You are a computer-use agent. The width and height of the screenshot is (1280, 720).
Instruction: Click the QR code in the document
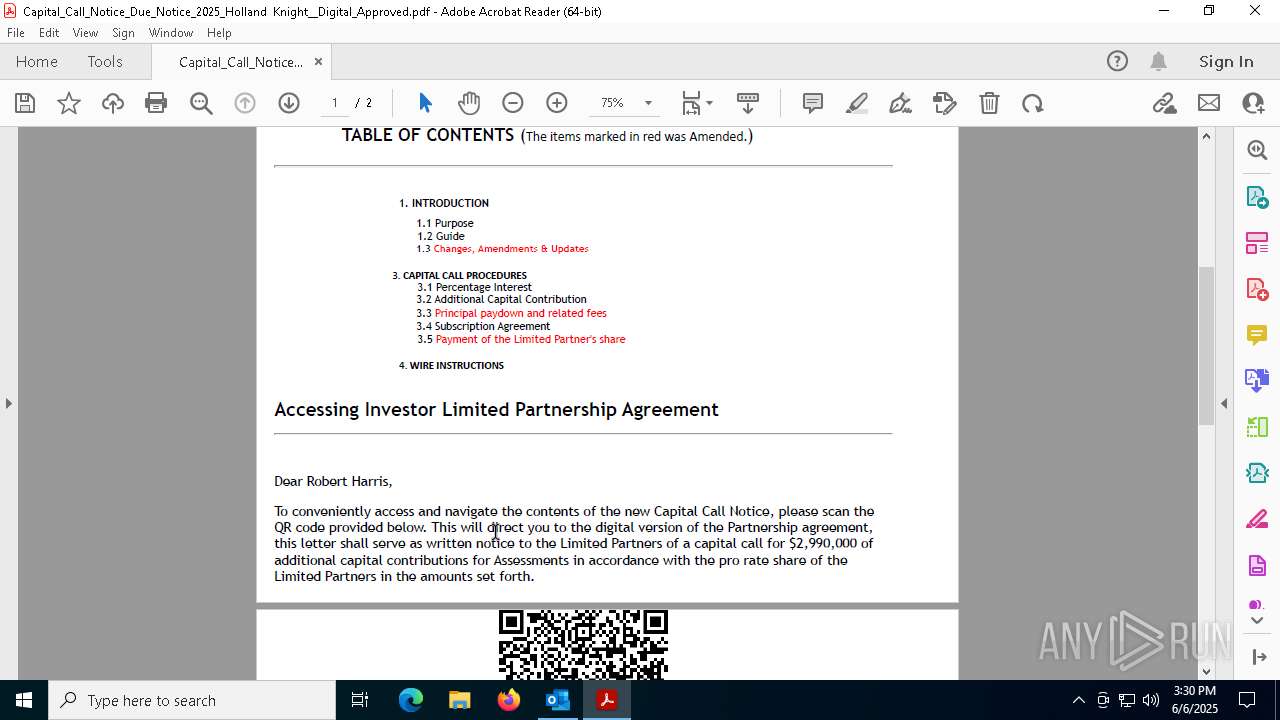tap(583, 644)
